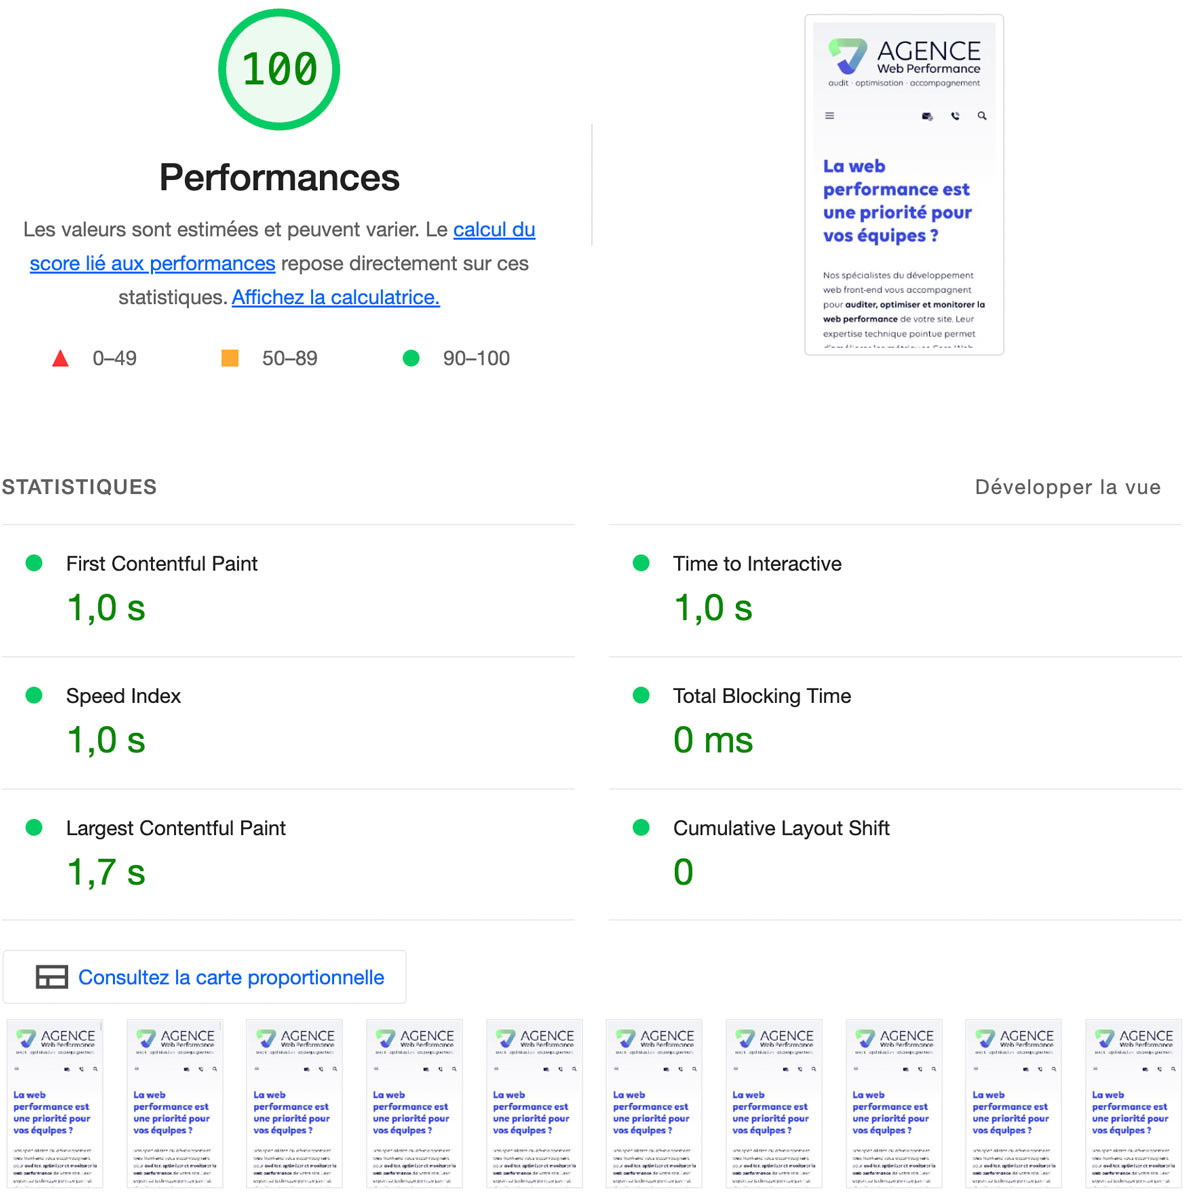
Task: Click the Total Blocking Time green status dot
Action: tap(642, 695)
